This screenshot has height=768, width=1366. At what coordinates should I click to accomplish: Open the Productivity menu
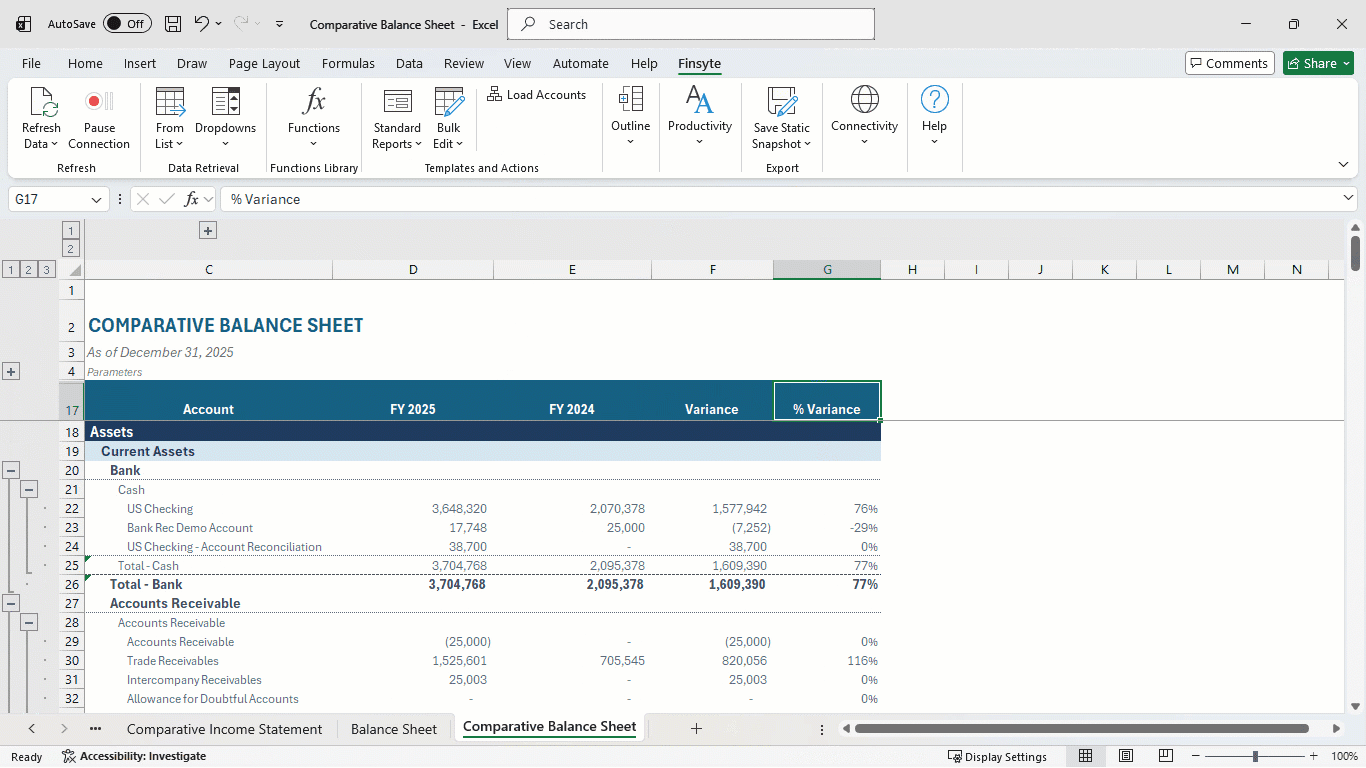(700, 117)
